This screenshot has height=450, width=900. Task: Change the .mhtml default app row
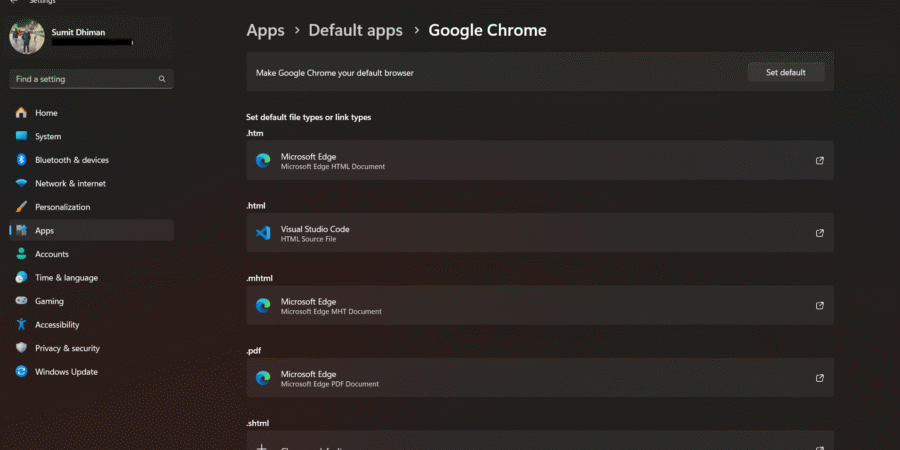[x=540, y=305]
